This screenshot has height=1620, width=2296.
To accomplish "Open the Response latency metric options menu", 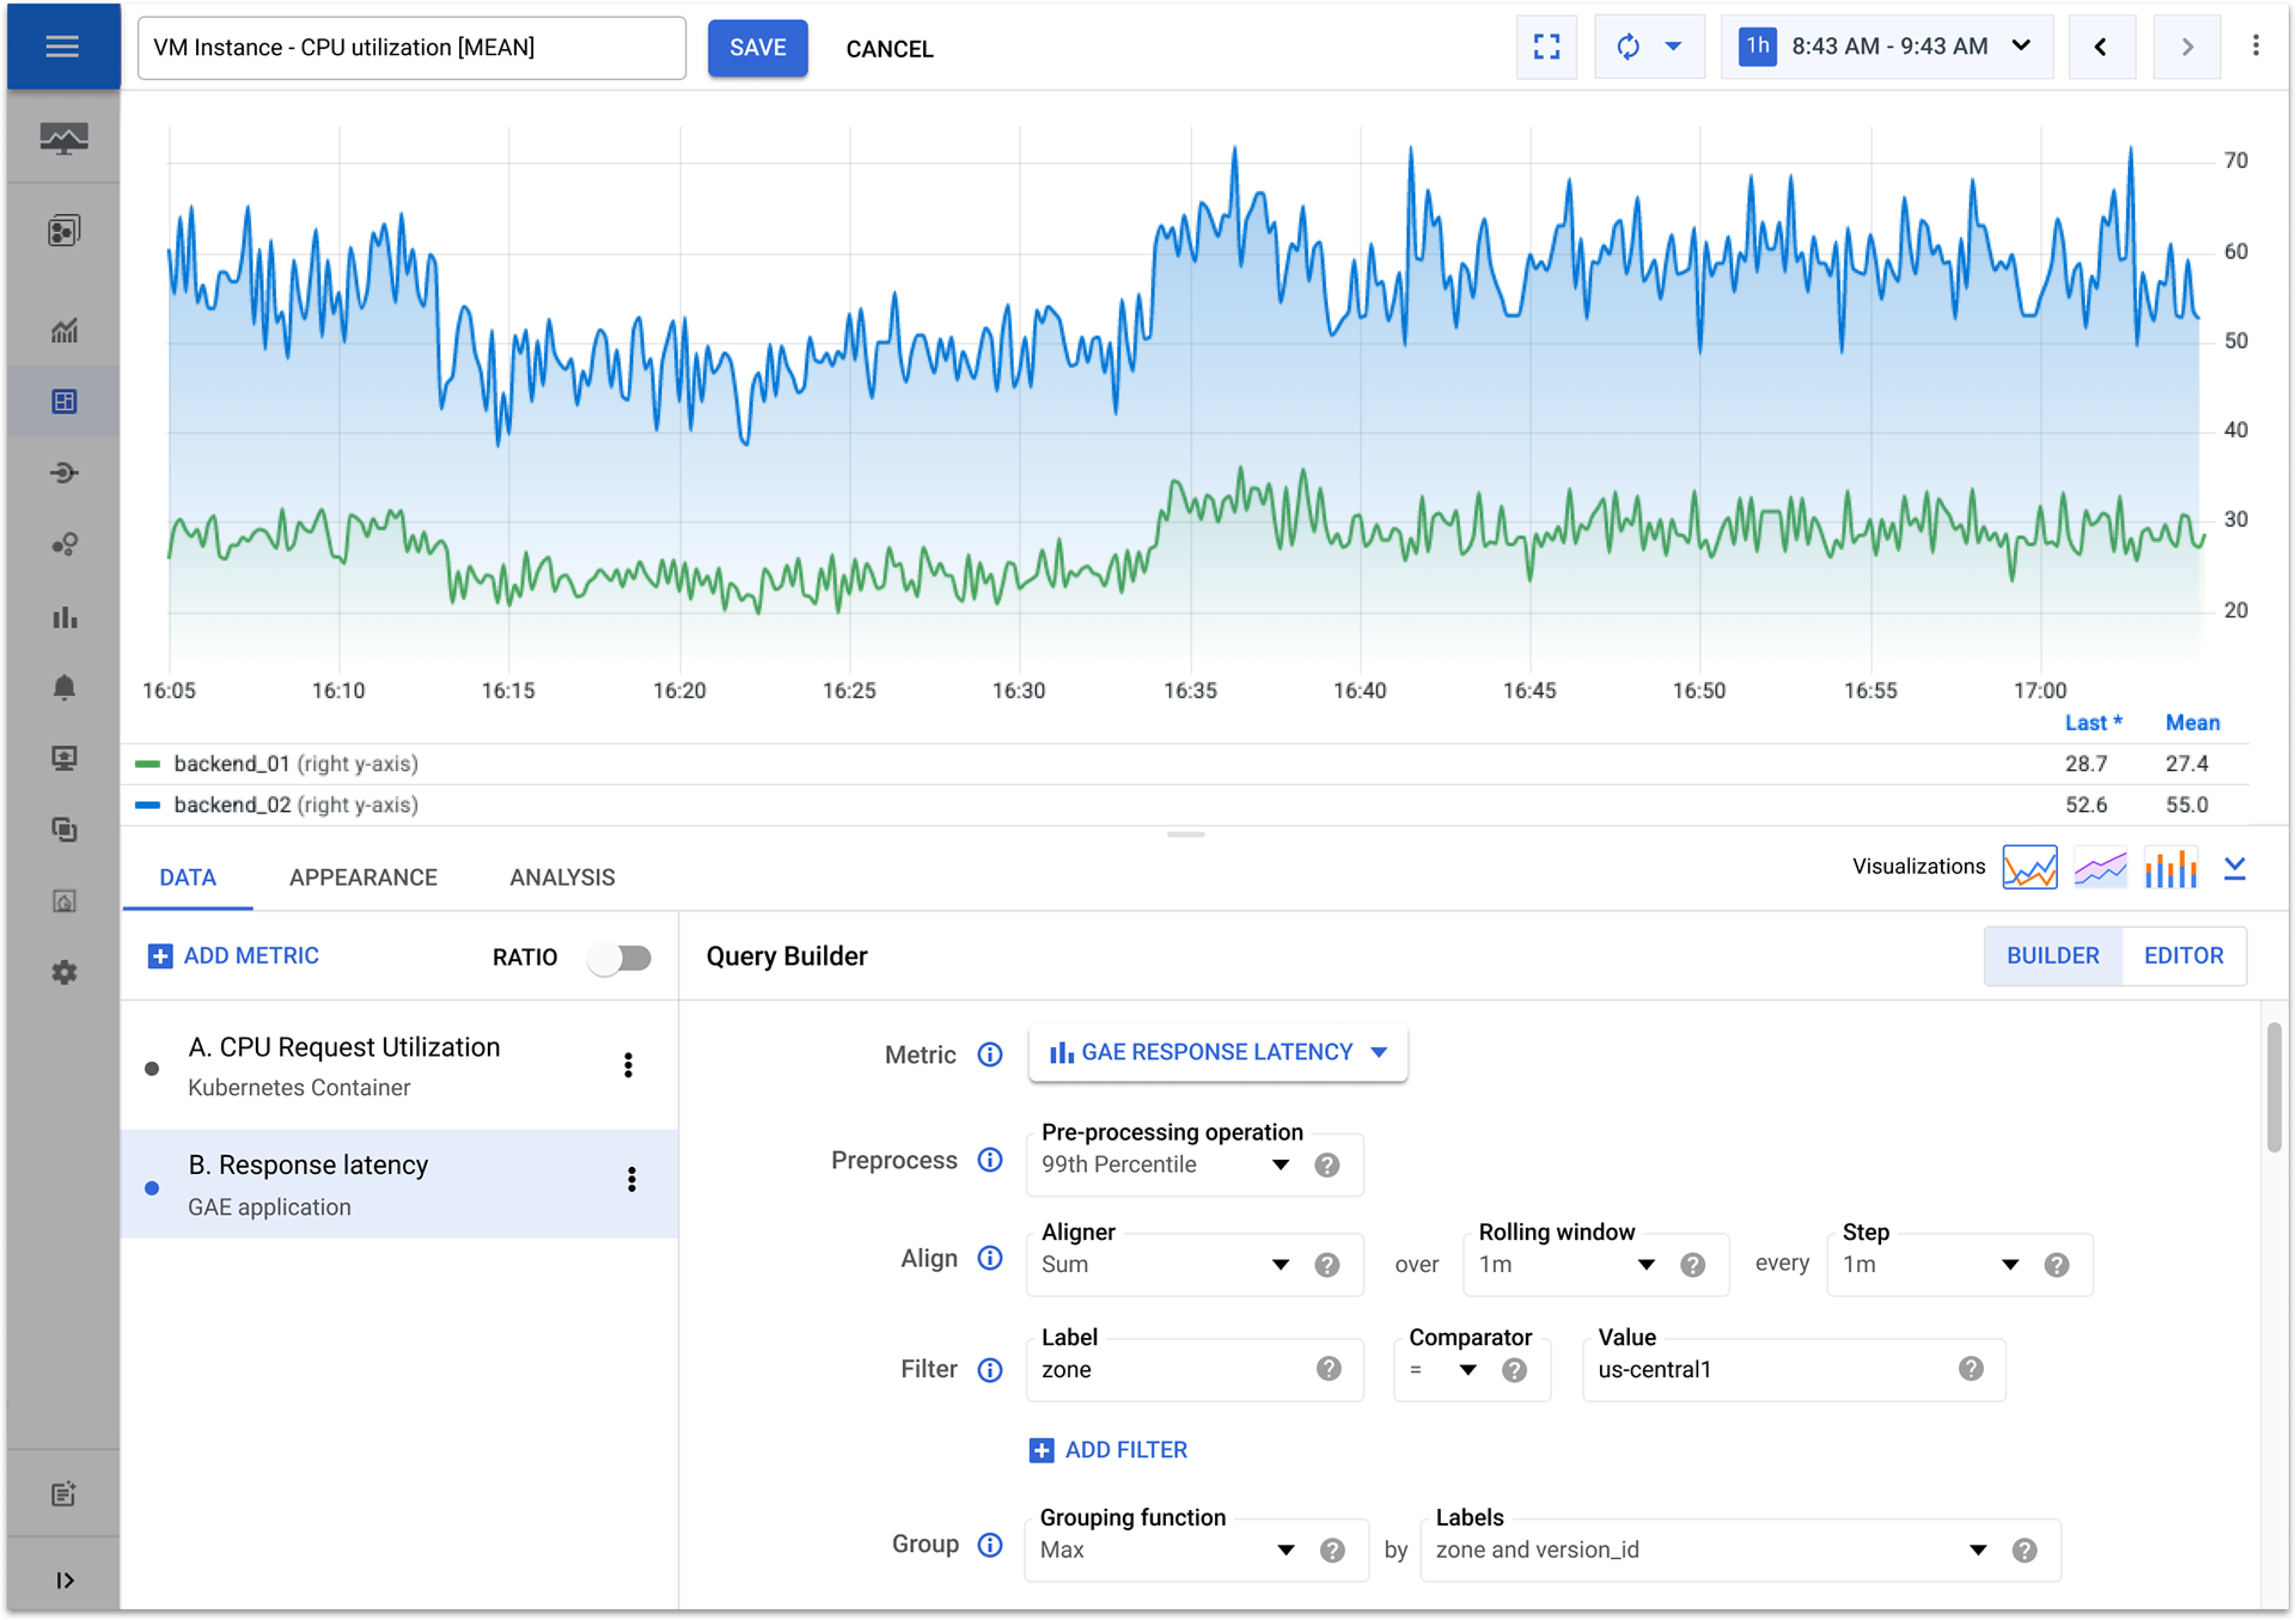I will pos(631,1180).
